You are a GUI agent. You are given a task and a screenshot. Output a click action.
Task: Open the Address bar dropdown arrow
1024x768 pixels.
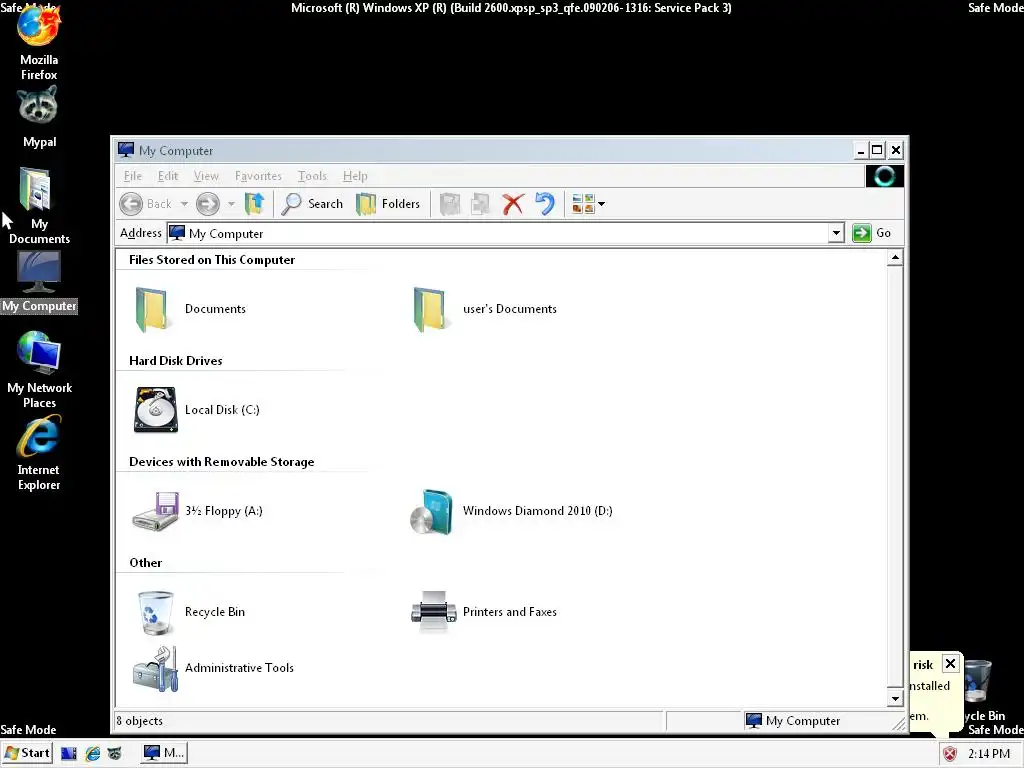point(836,233)
